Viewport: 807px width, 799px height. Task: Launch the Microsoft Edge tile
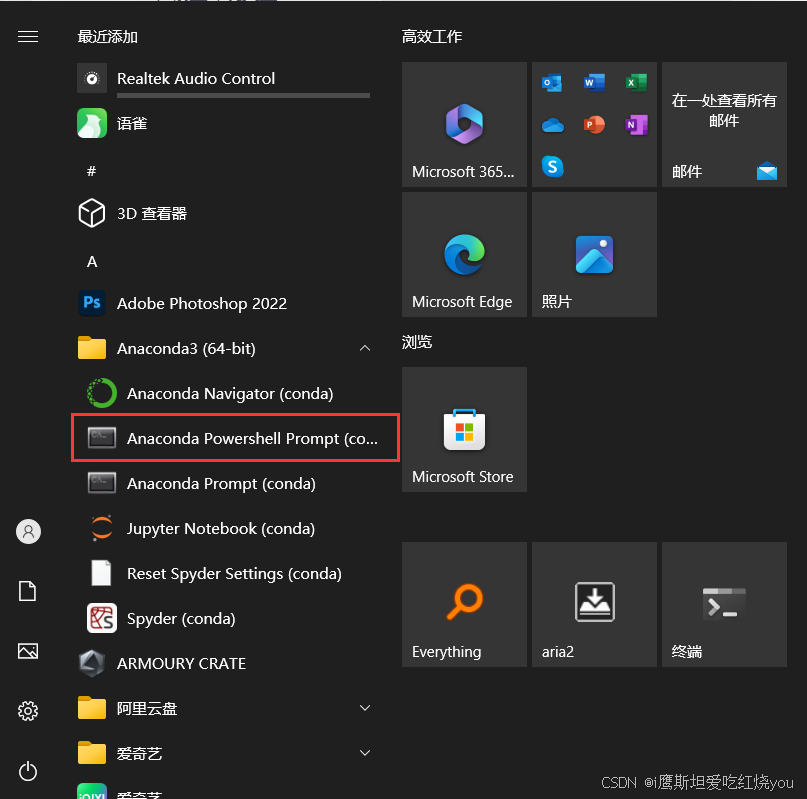tap(464, 254)
